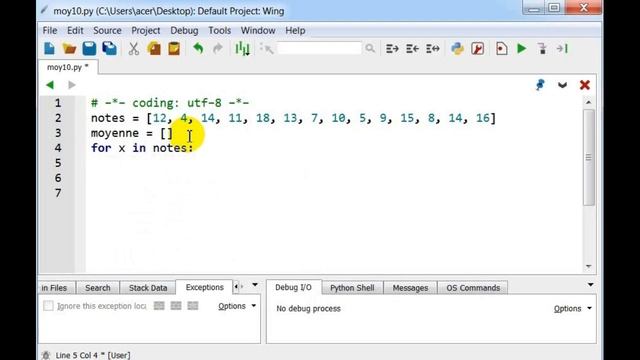Close the document with red X
This screenshot has height=360, width=640.
584,85
